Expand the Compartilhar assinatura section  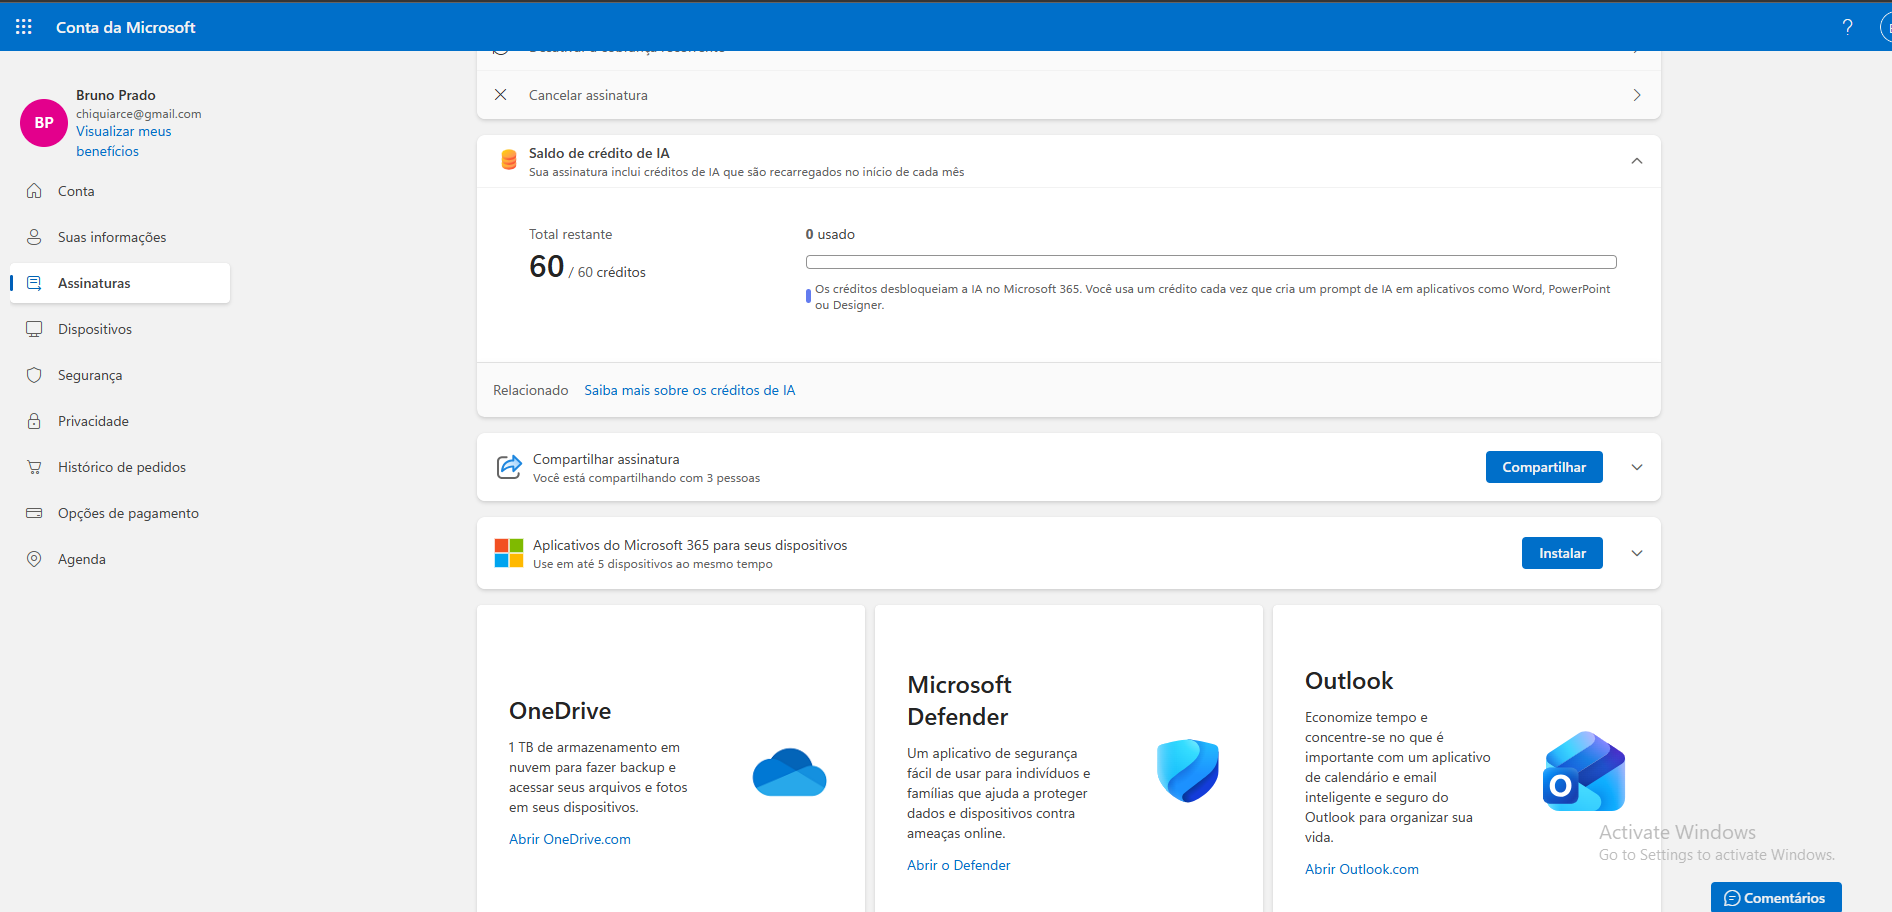pyautogui.click(x=1637, y=467)
